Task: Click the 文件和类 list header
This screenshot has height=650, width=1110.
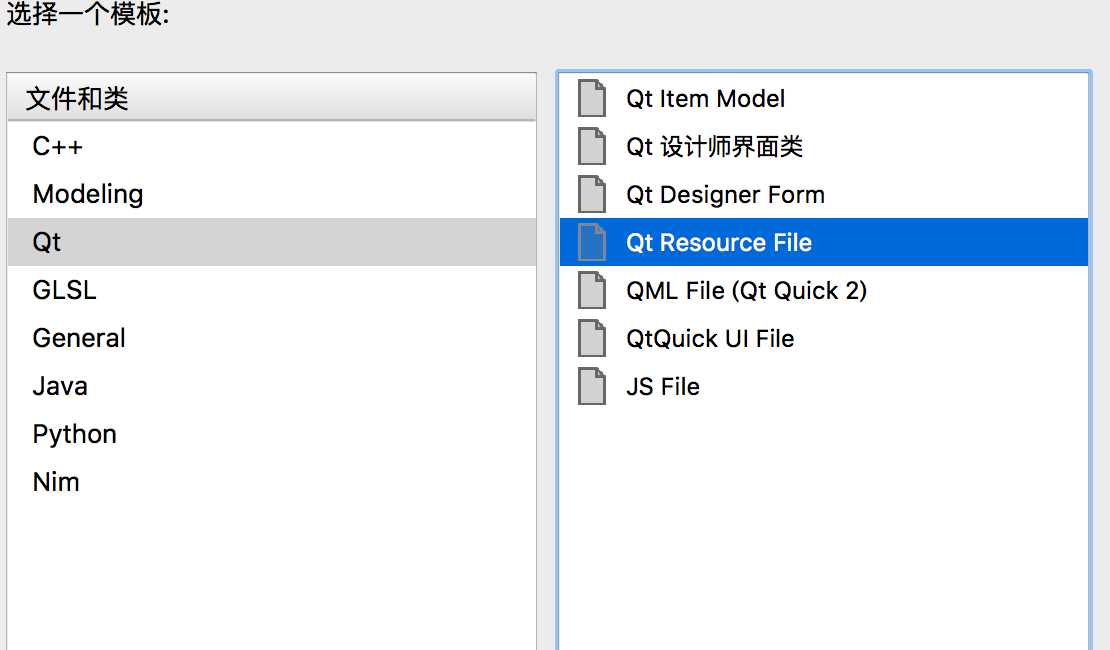Action: point(272,98)
